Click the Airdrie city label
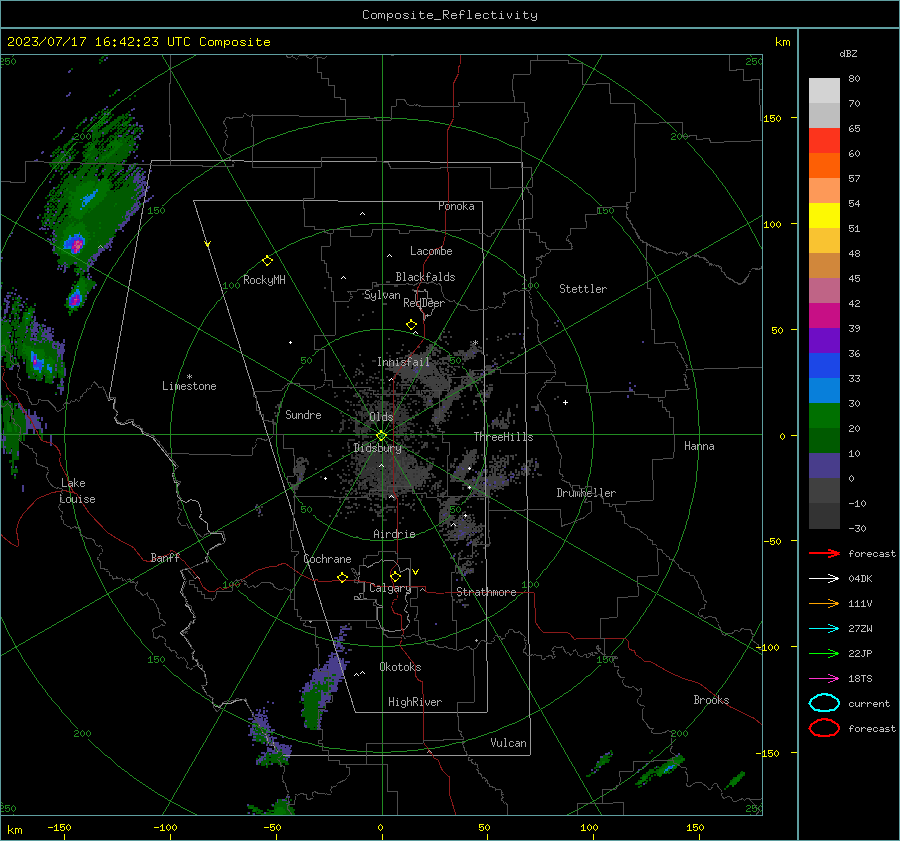 [394, 534]
